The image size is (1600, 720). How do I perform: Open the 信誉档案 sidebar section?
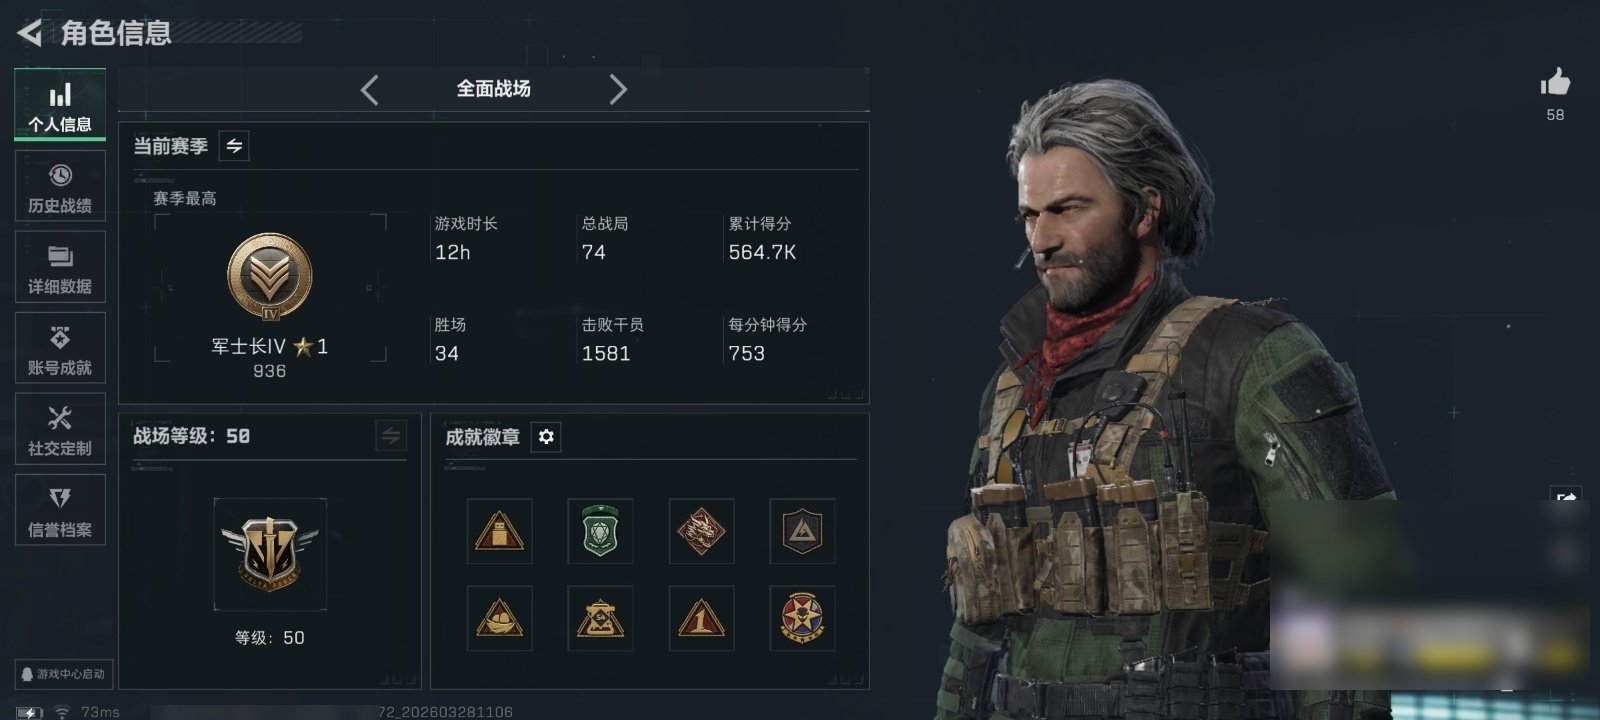click(60, 511)
